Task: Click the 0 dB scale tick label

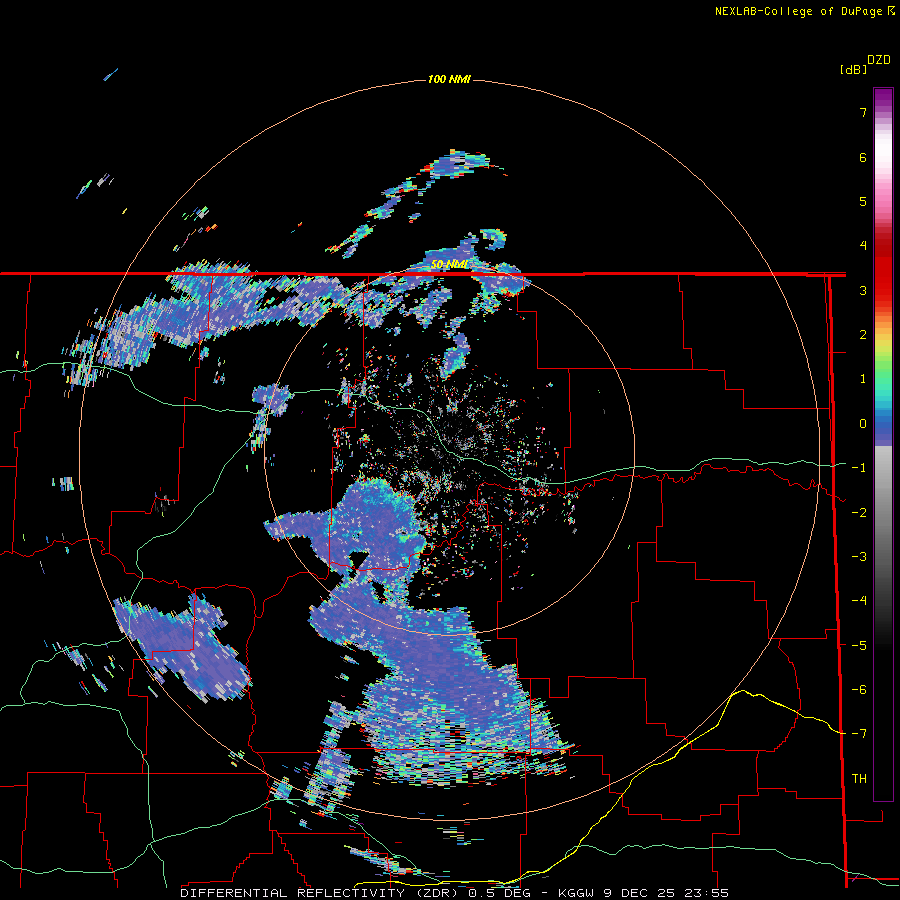Action: pyautogui.click(x=863, y=424)
